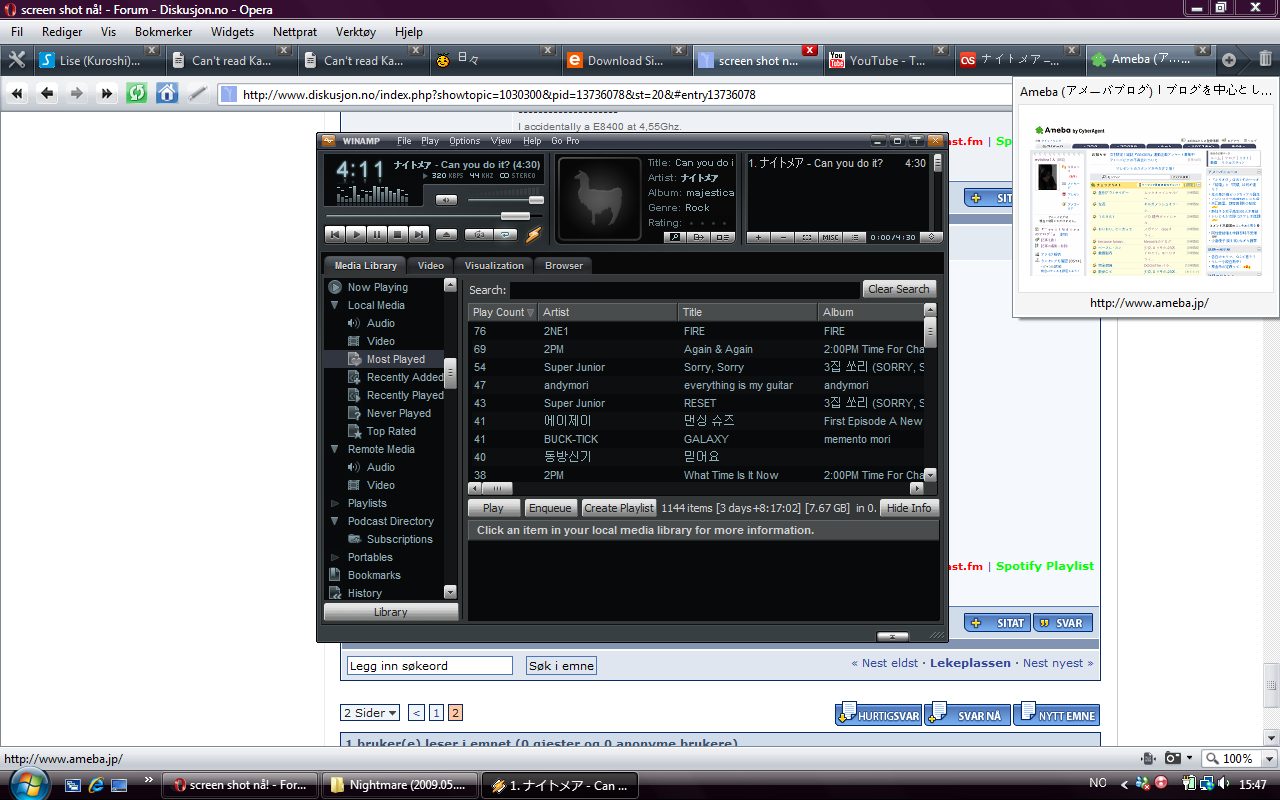This screenshot has height=800, width=1280.
Task: Adjust the Winamp volume slider
Action: click(x=505, y=200)
